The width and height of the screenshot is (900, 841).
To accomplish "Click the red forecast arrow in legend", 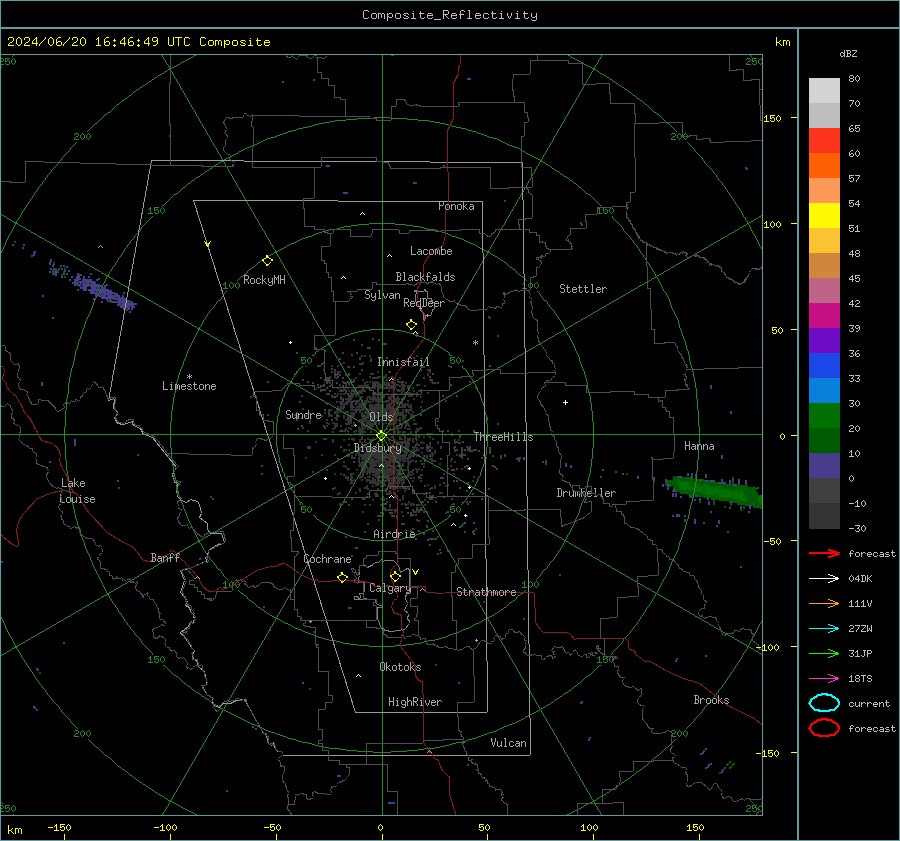I will tap(824, 553).
